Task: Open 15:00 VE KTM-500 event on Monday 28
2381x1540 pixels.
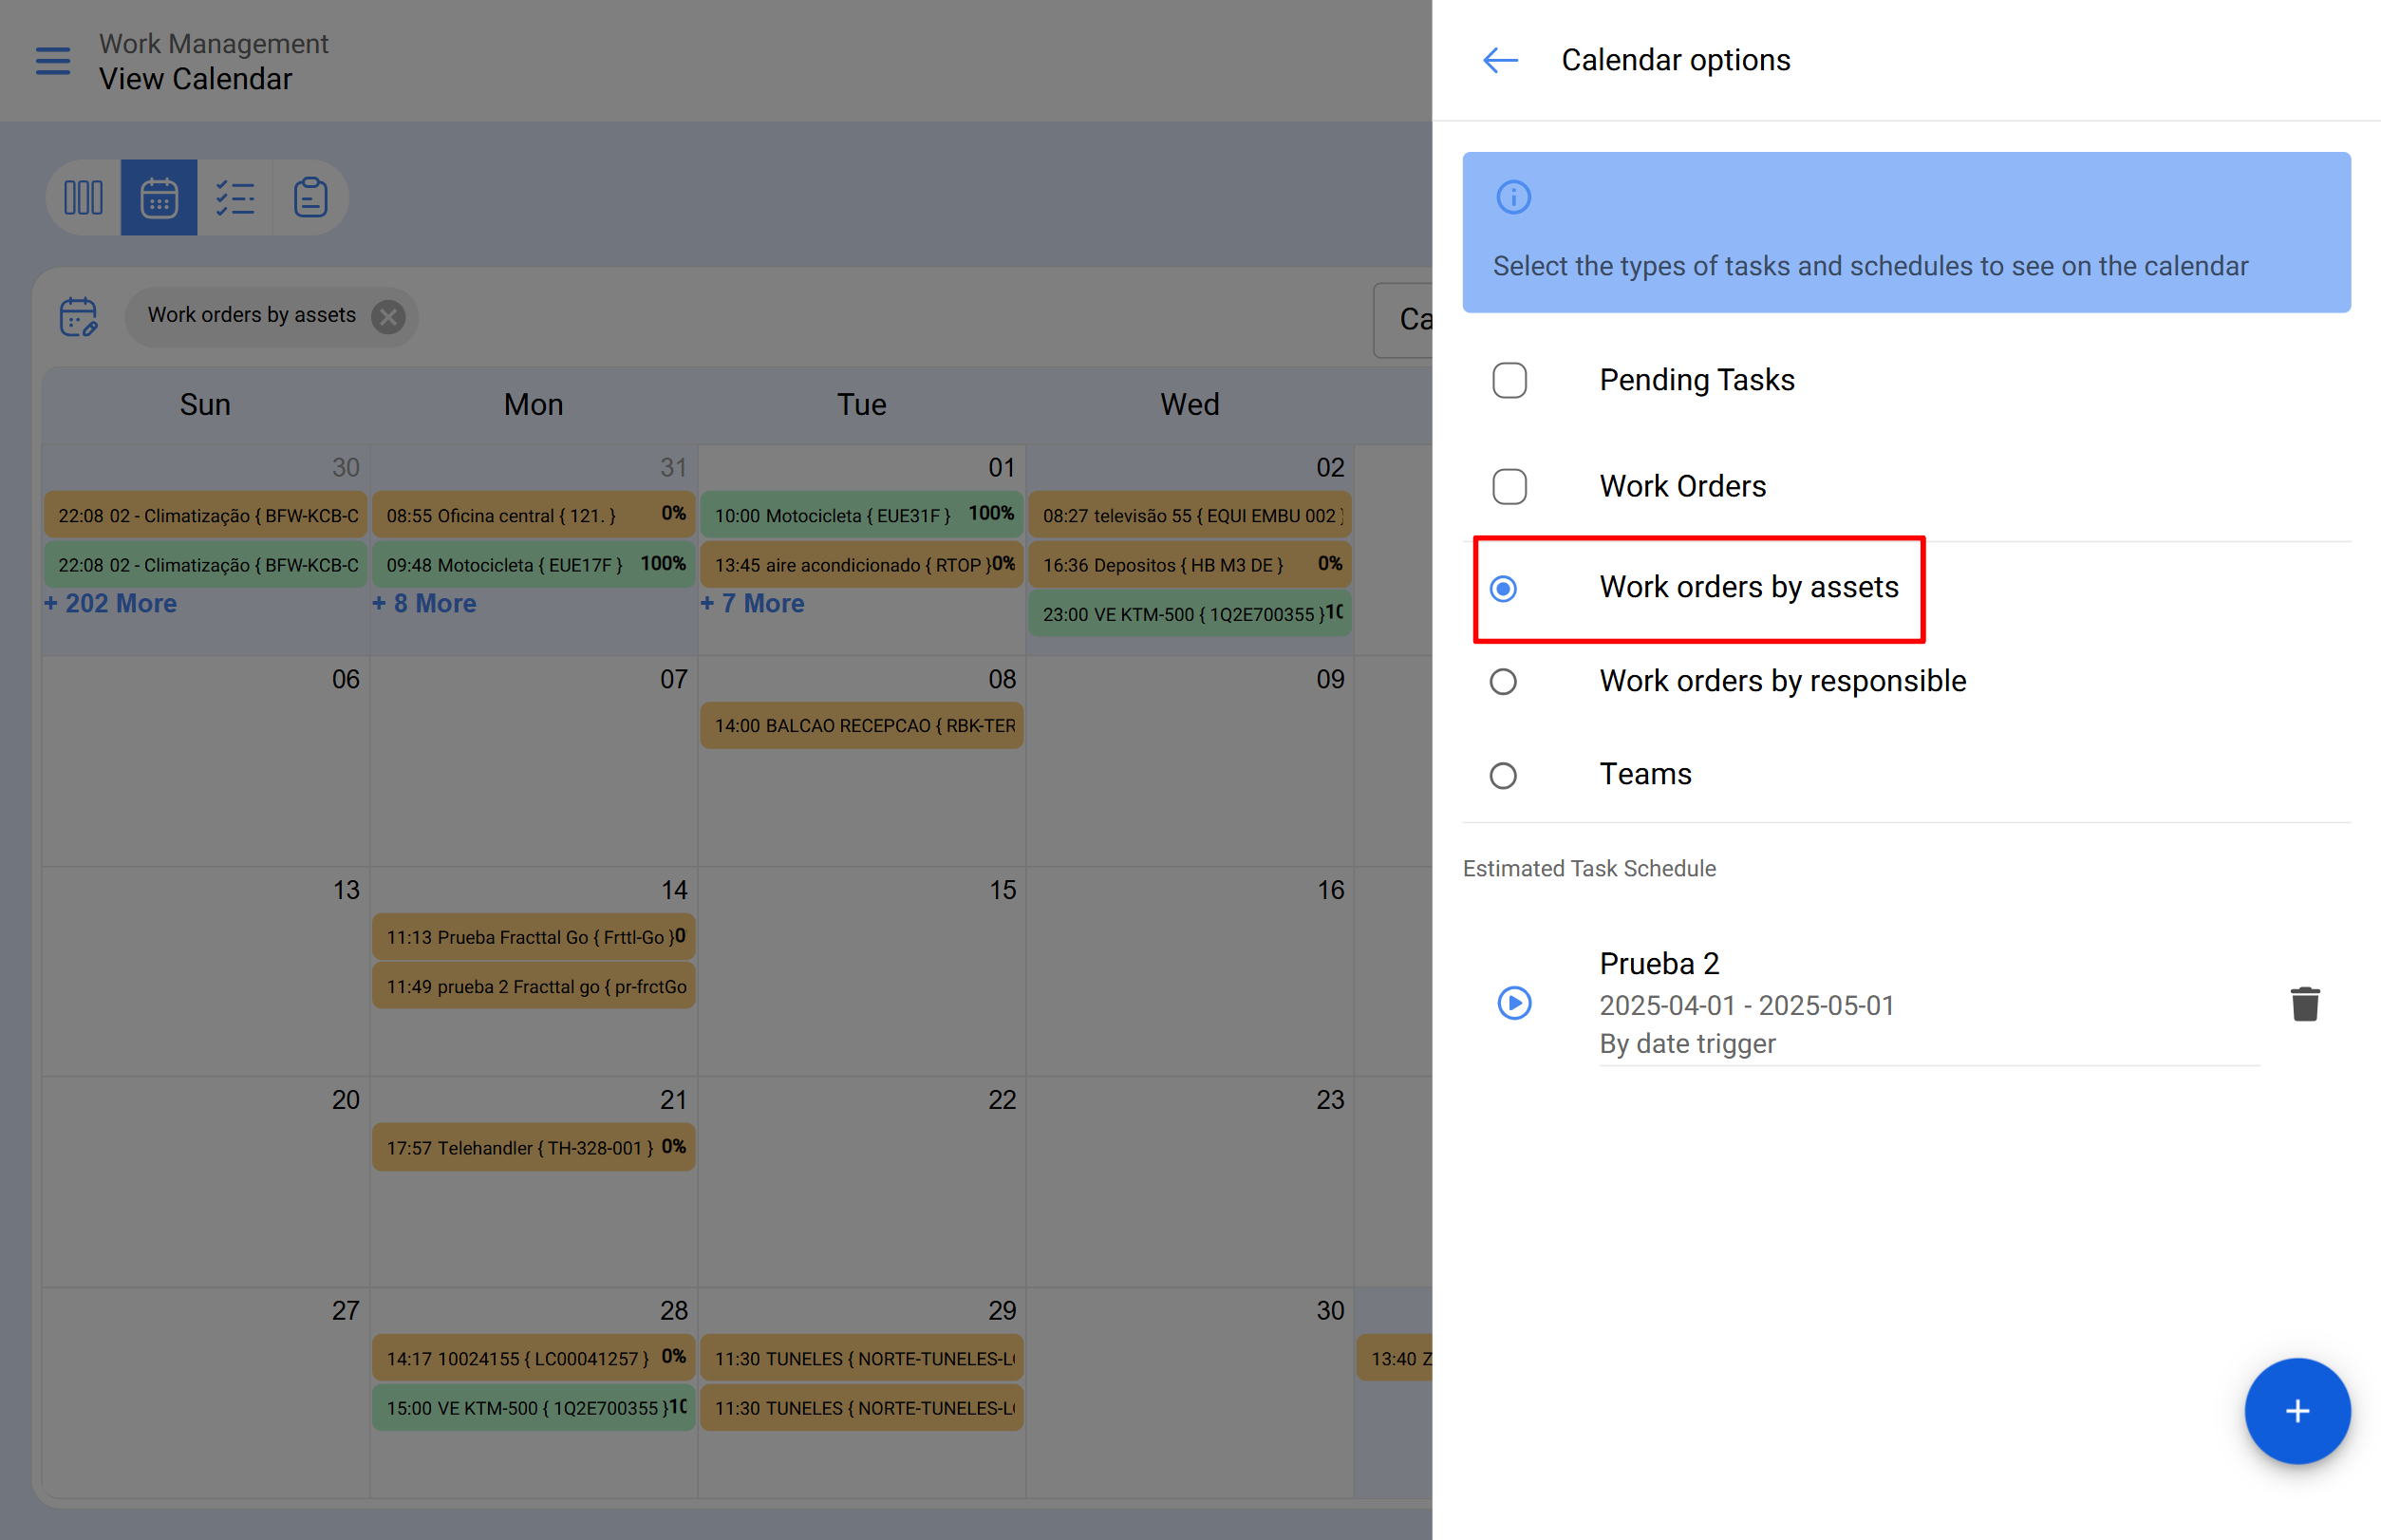Action: 534,1407
